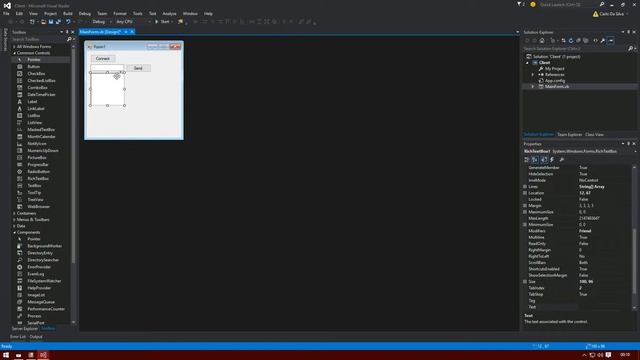The image size is (640, 360).
Task: Open the Build menu
Action: [x=68, y=13]
